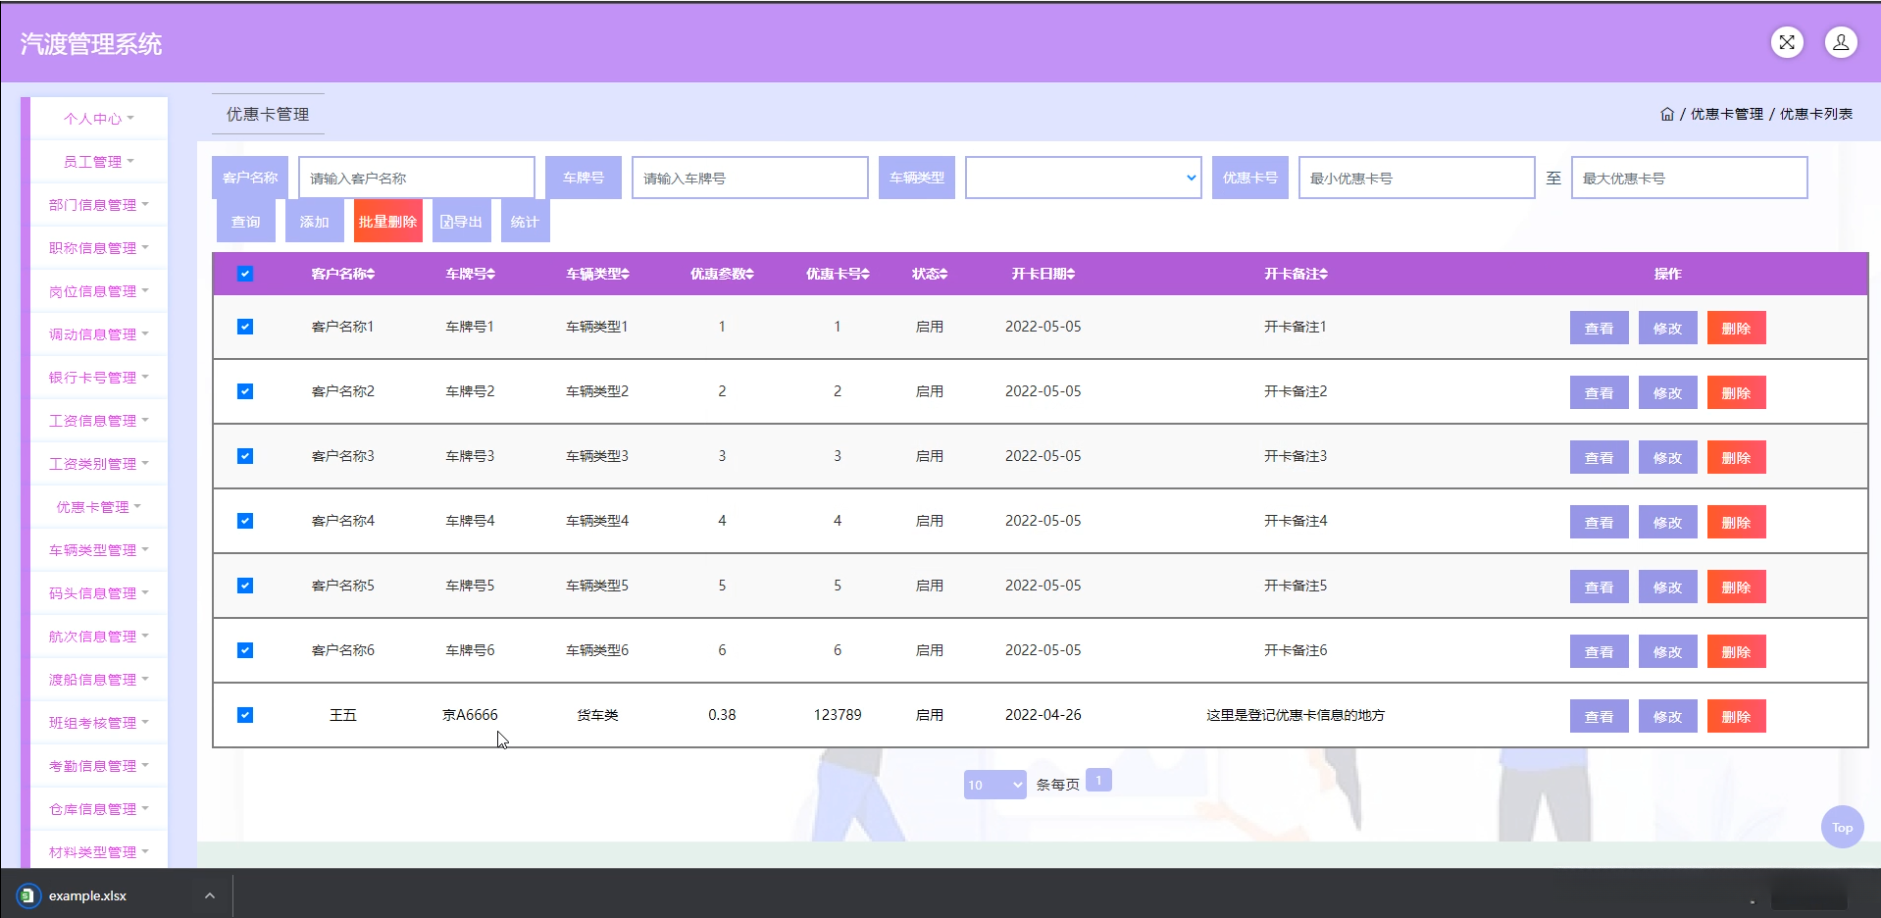The width and height of the screenshot is (1881, 918).
Task: Open 仓库信息管理 in sidebar
Action: pyautogui.click(x=99, y=809)
